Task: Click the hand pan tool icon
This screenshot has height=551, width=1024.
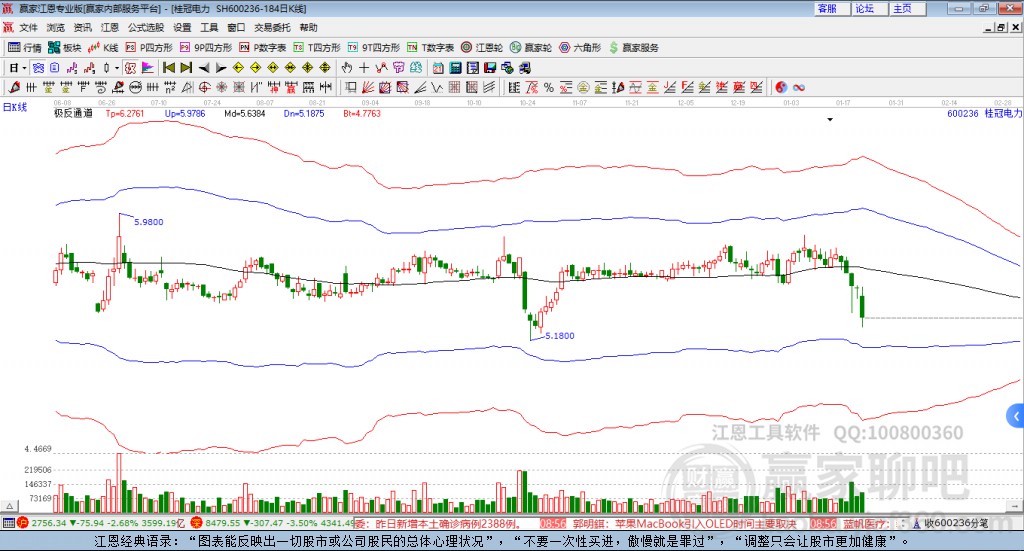Action: (x=347, y=68)
